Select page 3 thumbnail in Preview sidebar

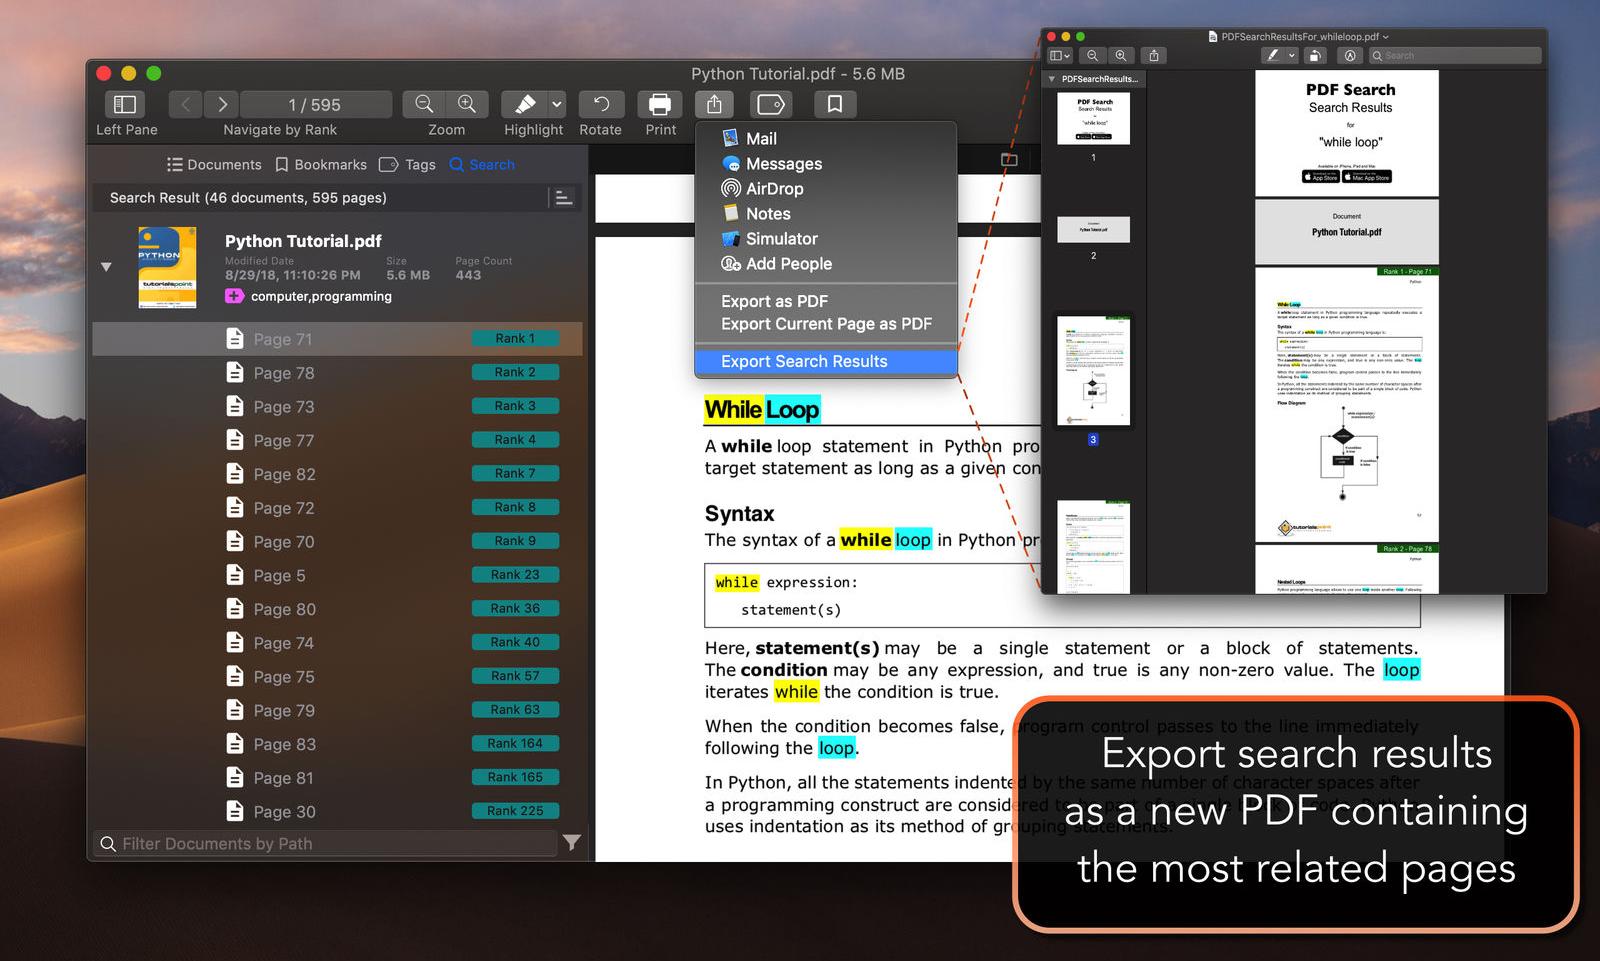[x=1093, y=371]
